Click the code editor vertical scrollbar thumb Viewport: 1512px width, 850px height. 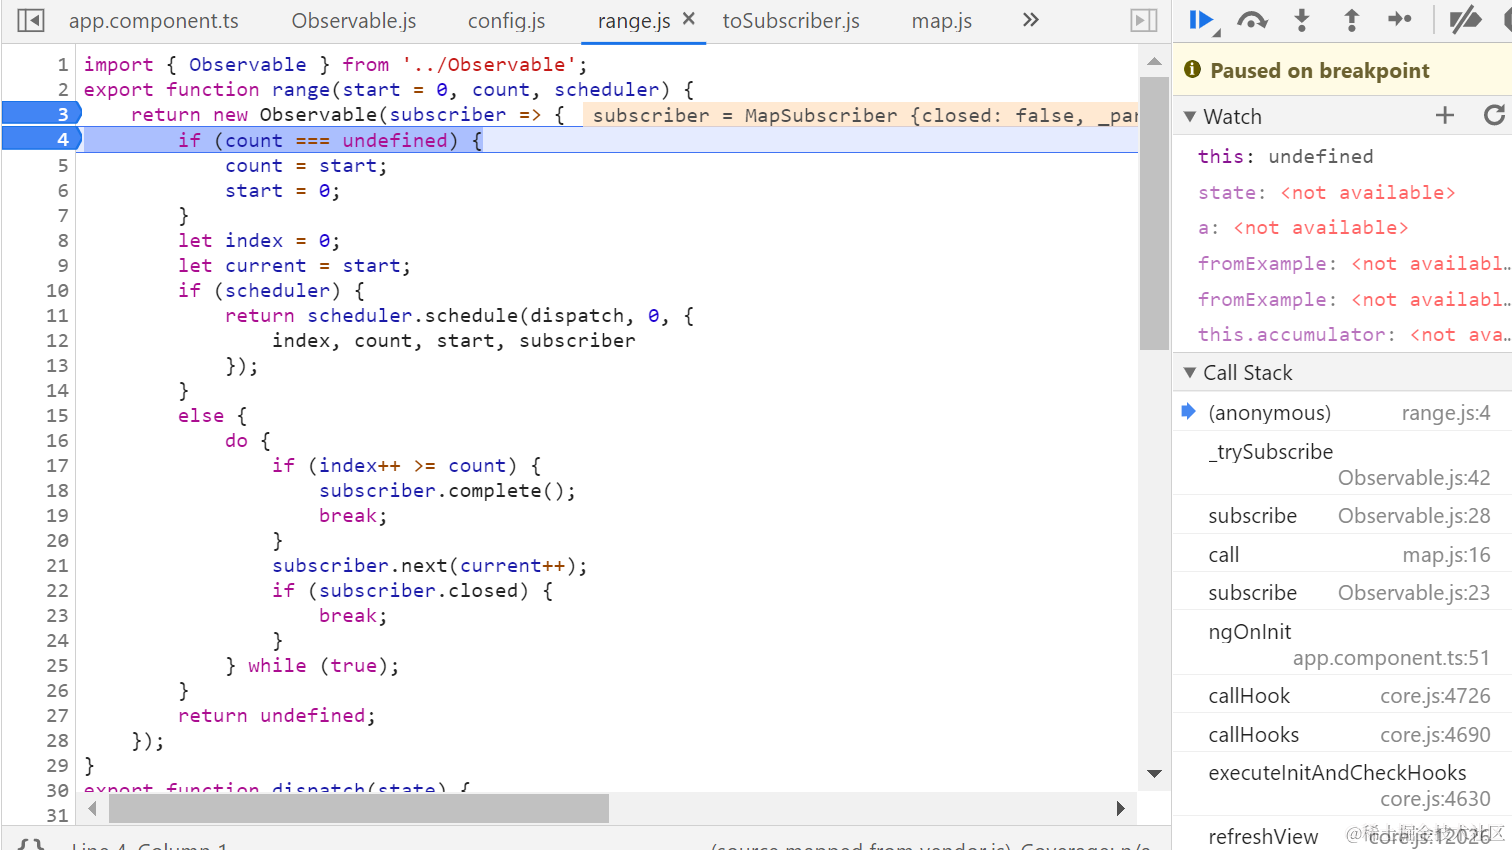(x=1154, y=213)
